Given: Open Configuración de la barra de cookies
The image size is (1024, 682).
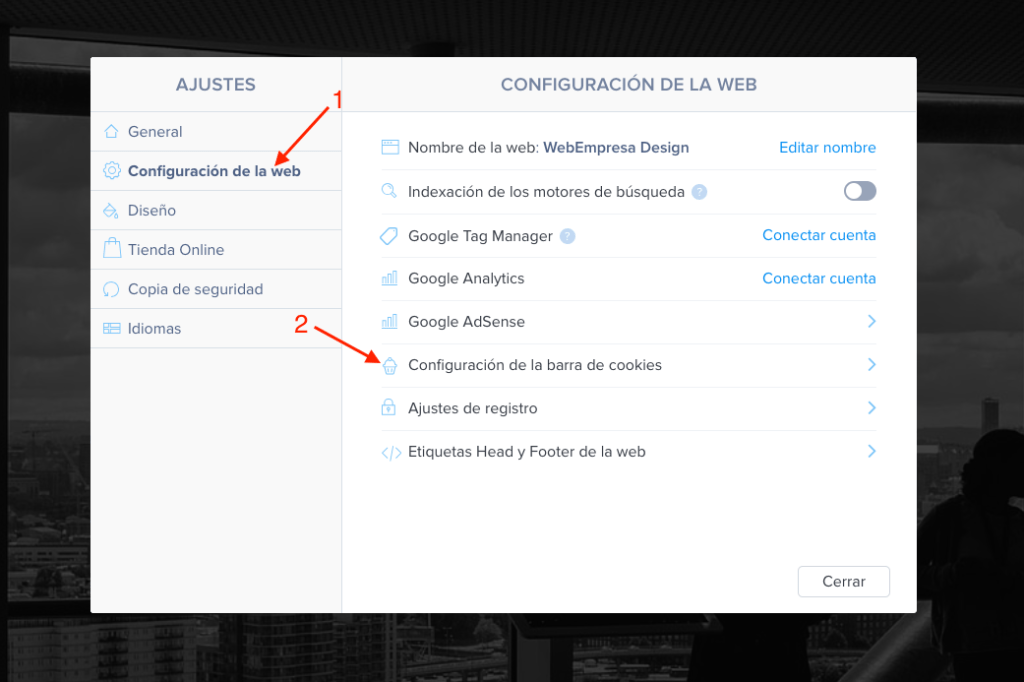Looking at the screenshot, I should click(628, 365).
